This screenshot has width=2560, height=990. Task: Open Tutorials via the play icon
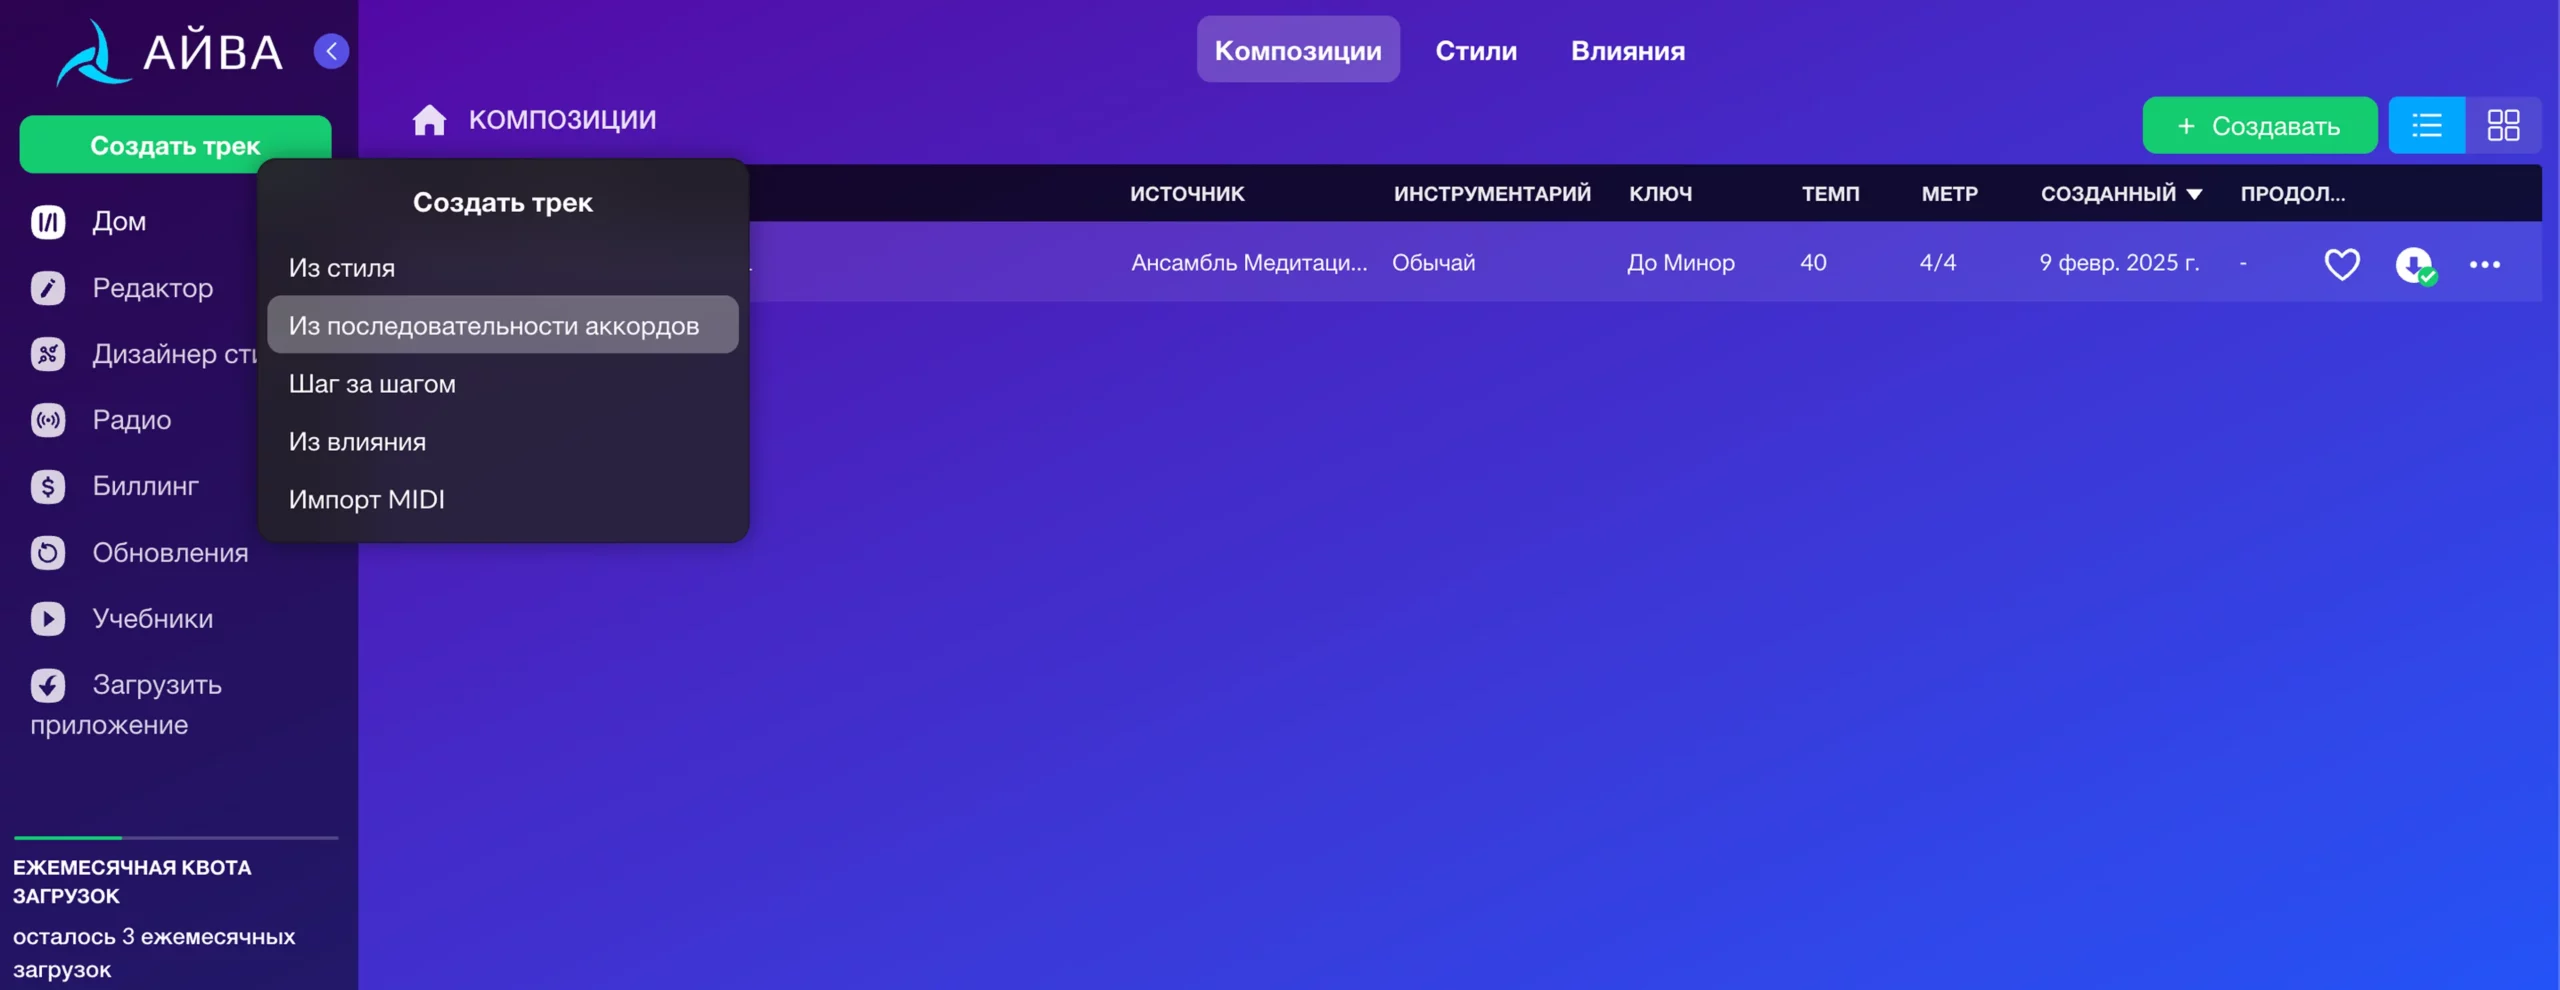pos(48,619)
